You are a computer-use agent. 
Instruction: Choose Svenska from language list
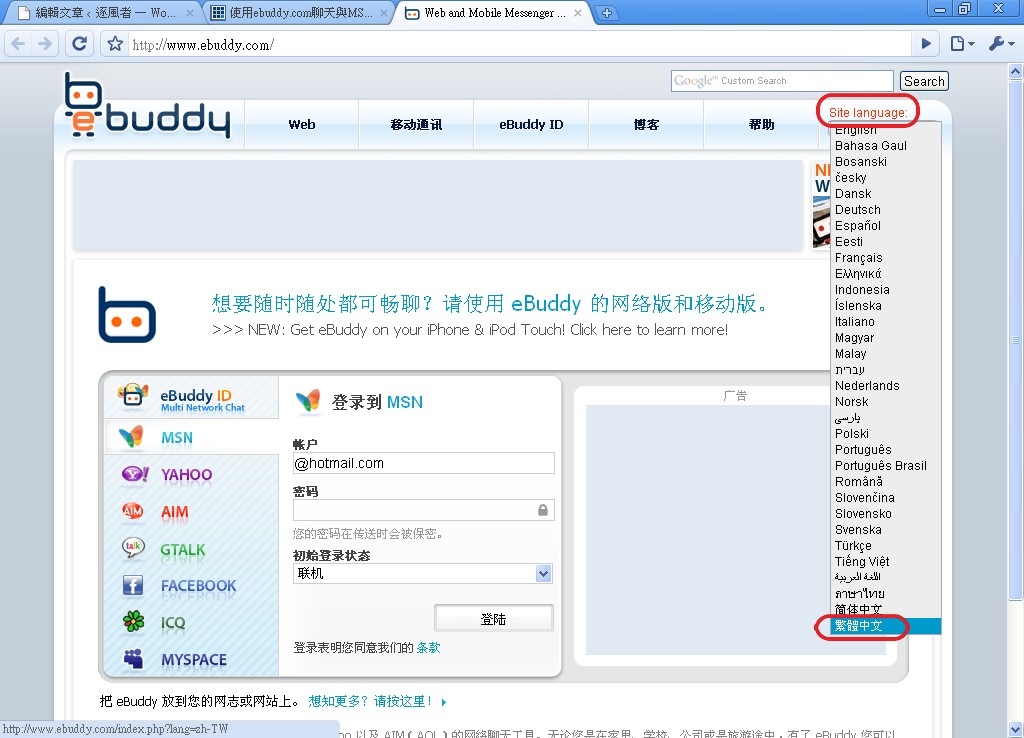point(886,530)
